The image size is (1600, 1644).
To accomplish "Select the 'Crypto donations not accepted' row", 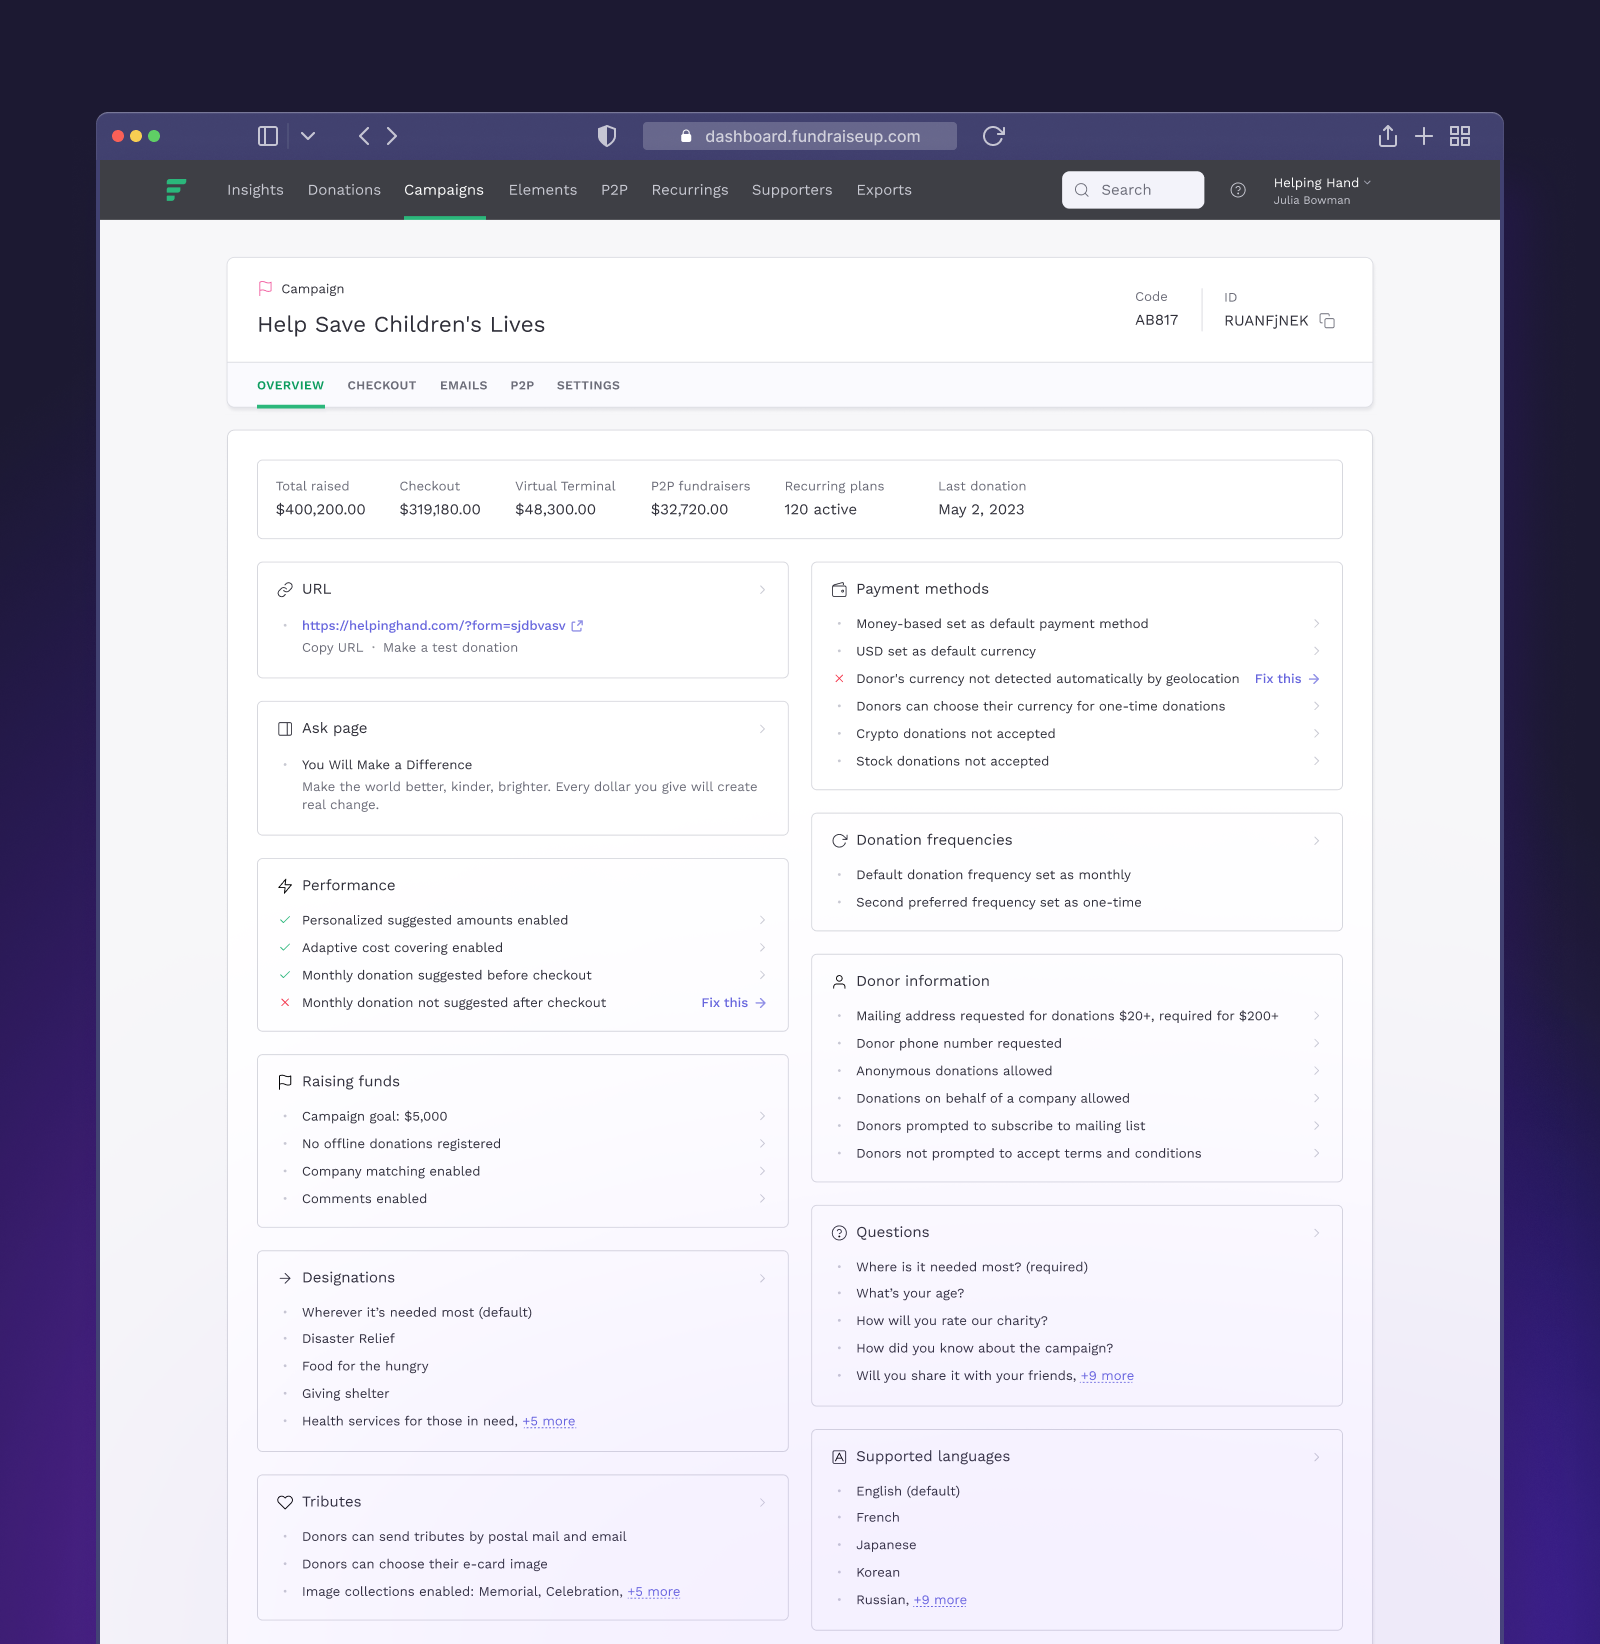I will 1077,733.
